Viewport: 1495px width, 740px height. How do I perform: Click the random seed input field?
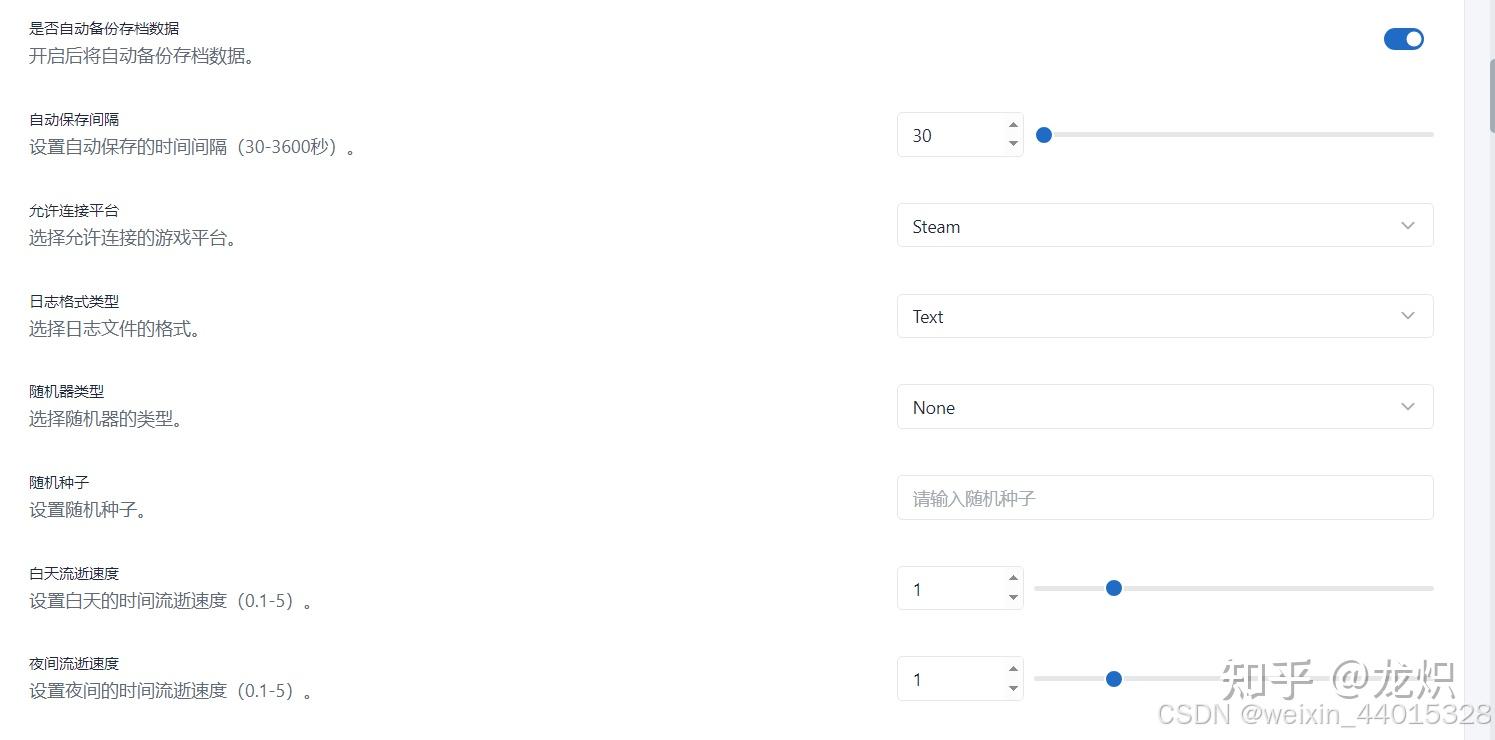tap(1164, 498)
